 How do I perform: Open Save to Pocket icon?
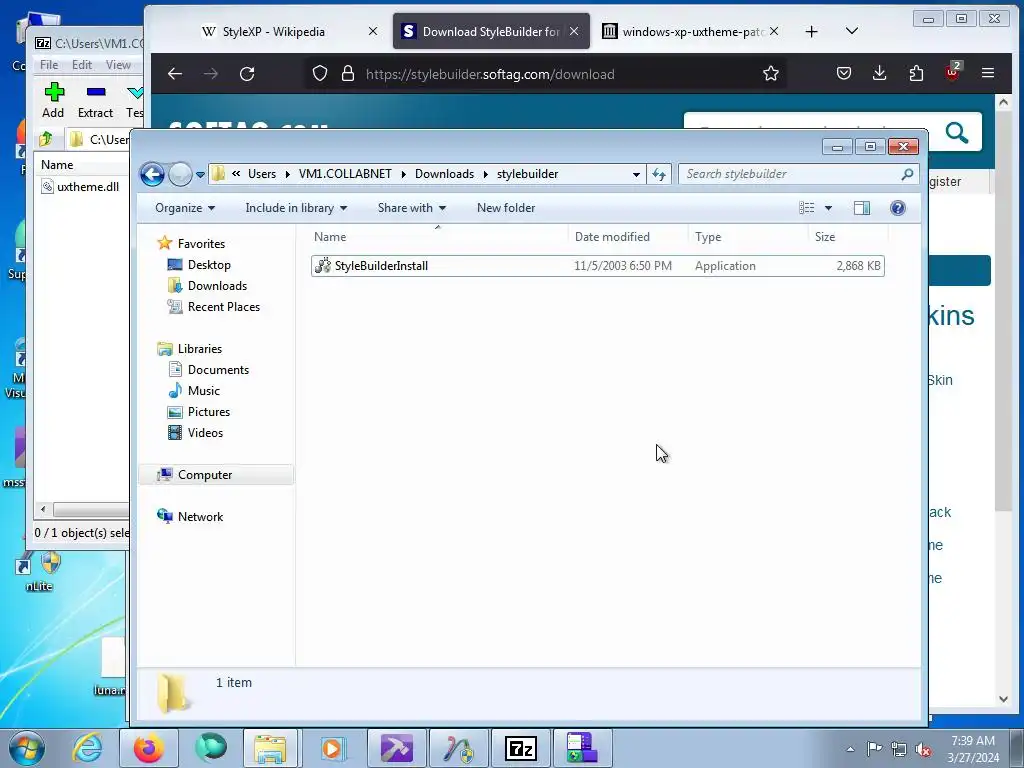[844, 74]
